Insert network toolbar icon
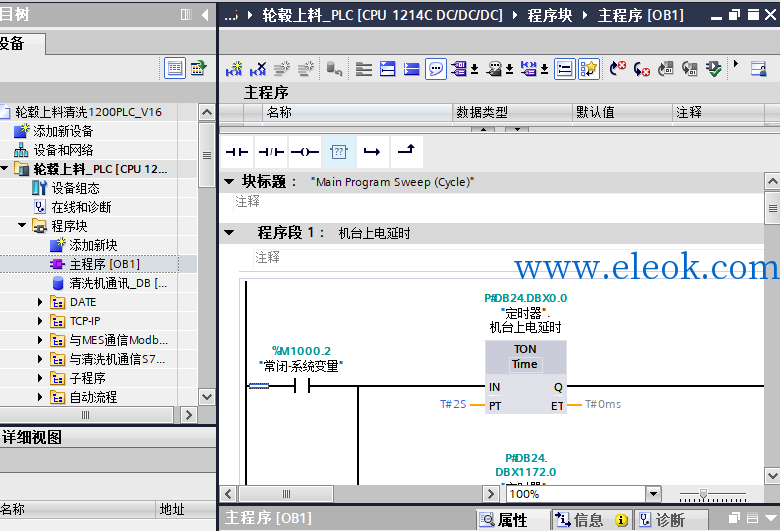 (x=234, y=69)
